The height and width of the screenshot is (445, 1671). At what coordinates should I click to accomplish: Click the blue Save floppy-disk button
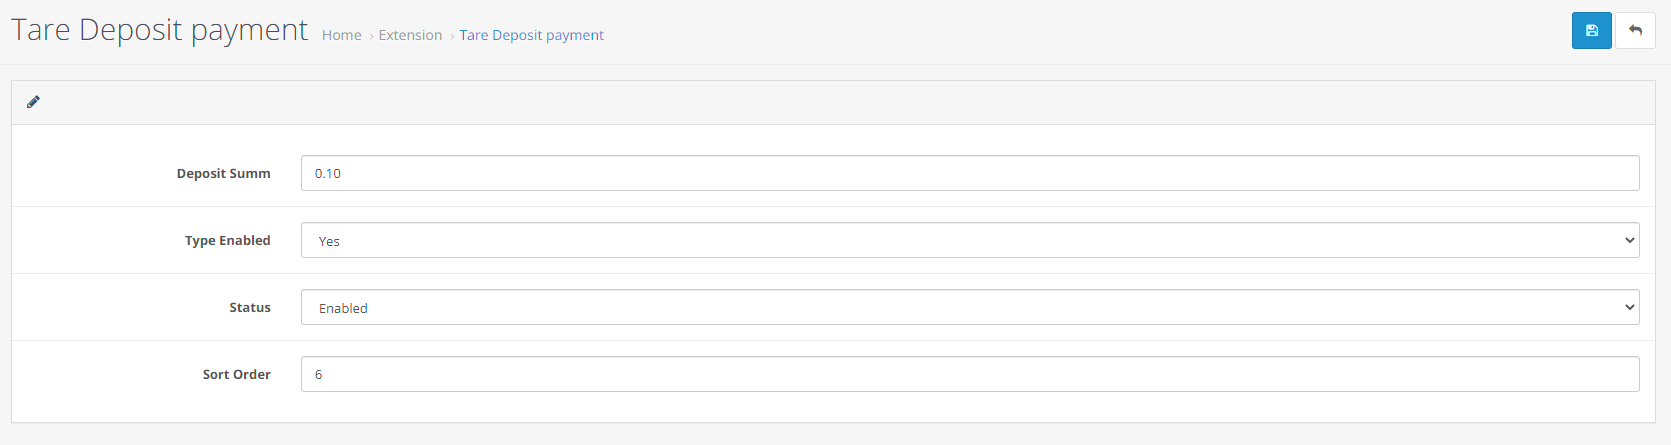tap(1591, 31)
